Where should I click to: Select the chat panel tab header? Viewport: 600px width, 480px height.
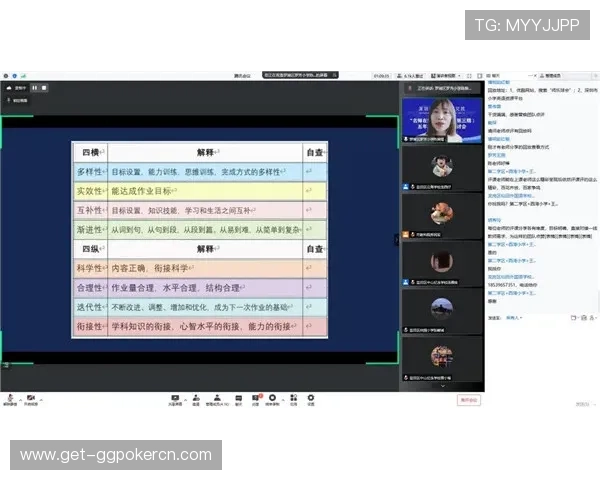tap(493, 76)
